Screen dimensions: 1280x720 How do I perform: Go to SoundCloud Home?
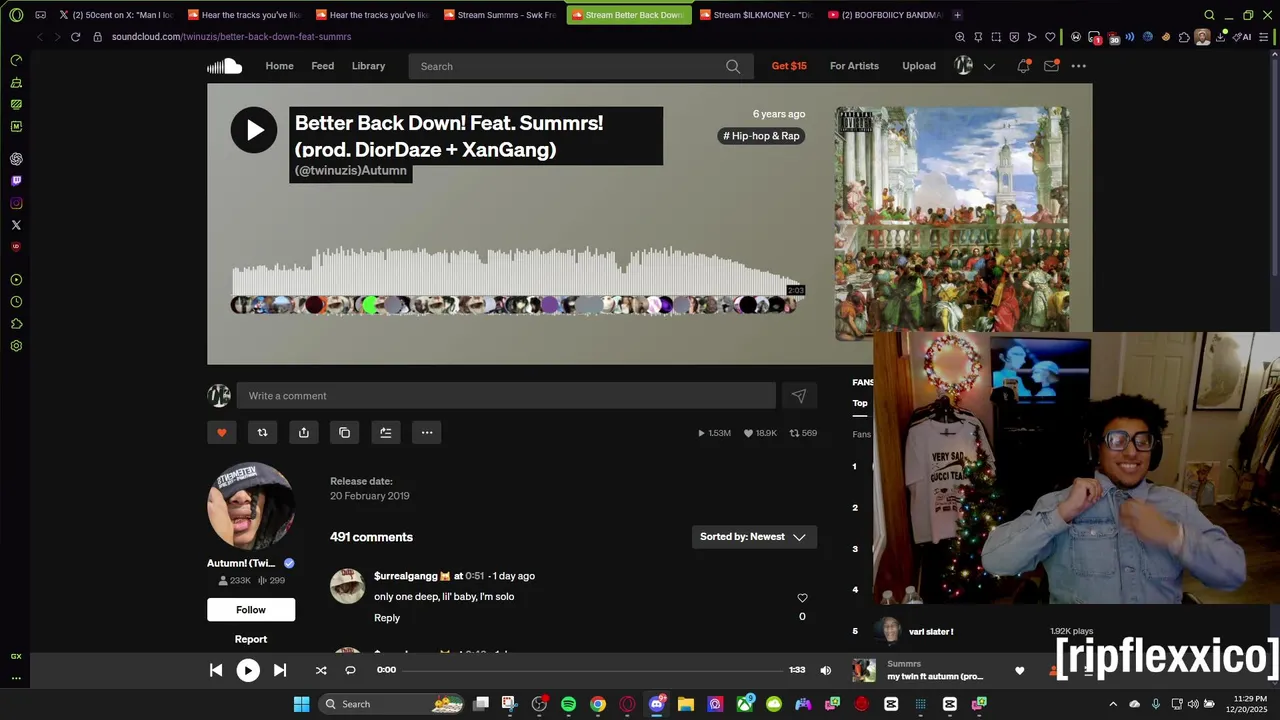click(x=279, y=66)
